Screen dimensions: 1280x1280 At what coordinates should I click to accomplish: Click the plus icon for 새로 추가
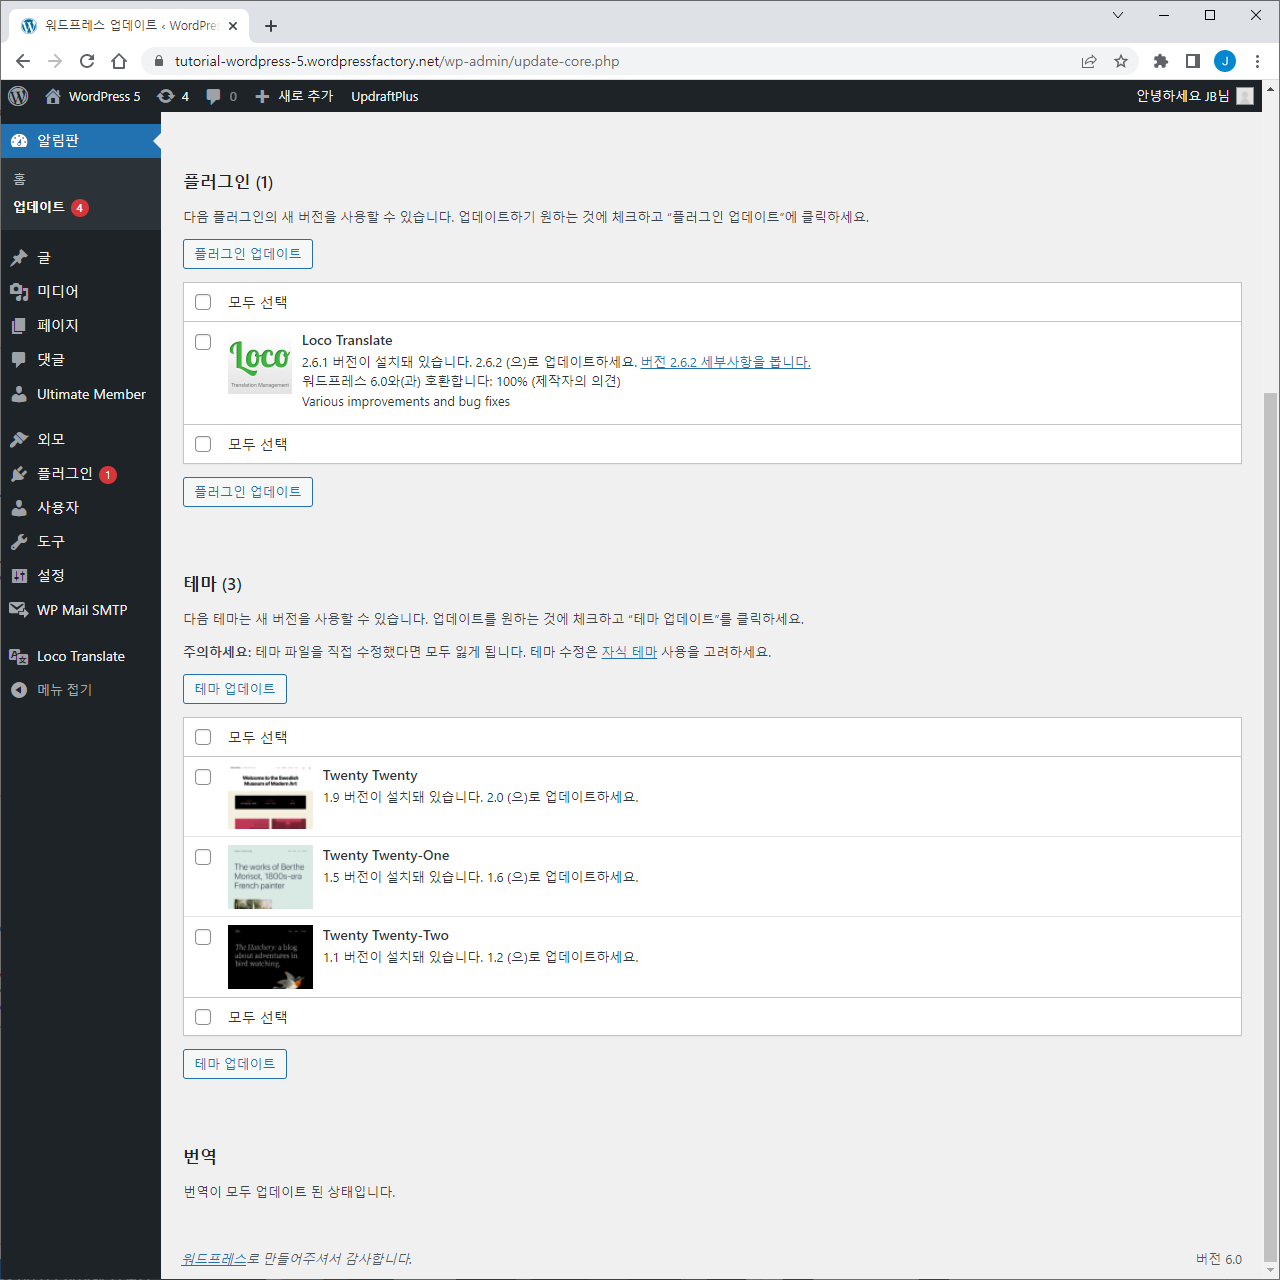(x=262, y=96)
